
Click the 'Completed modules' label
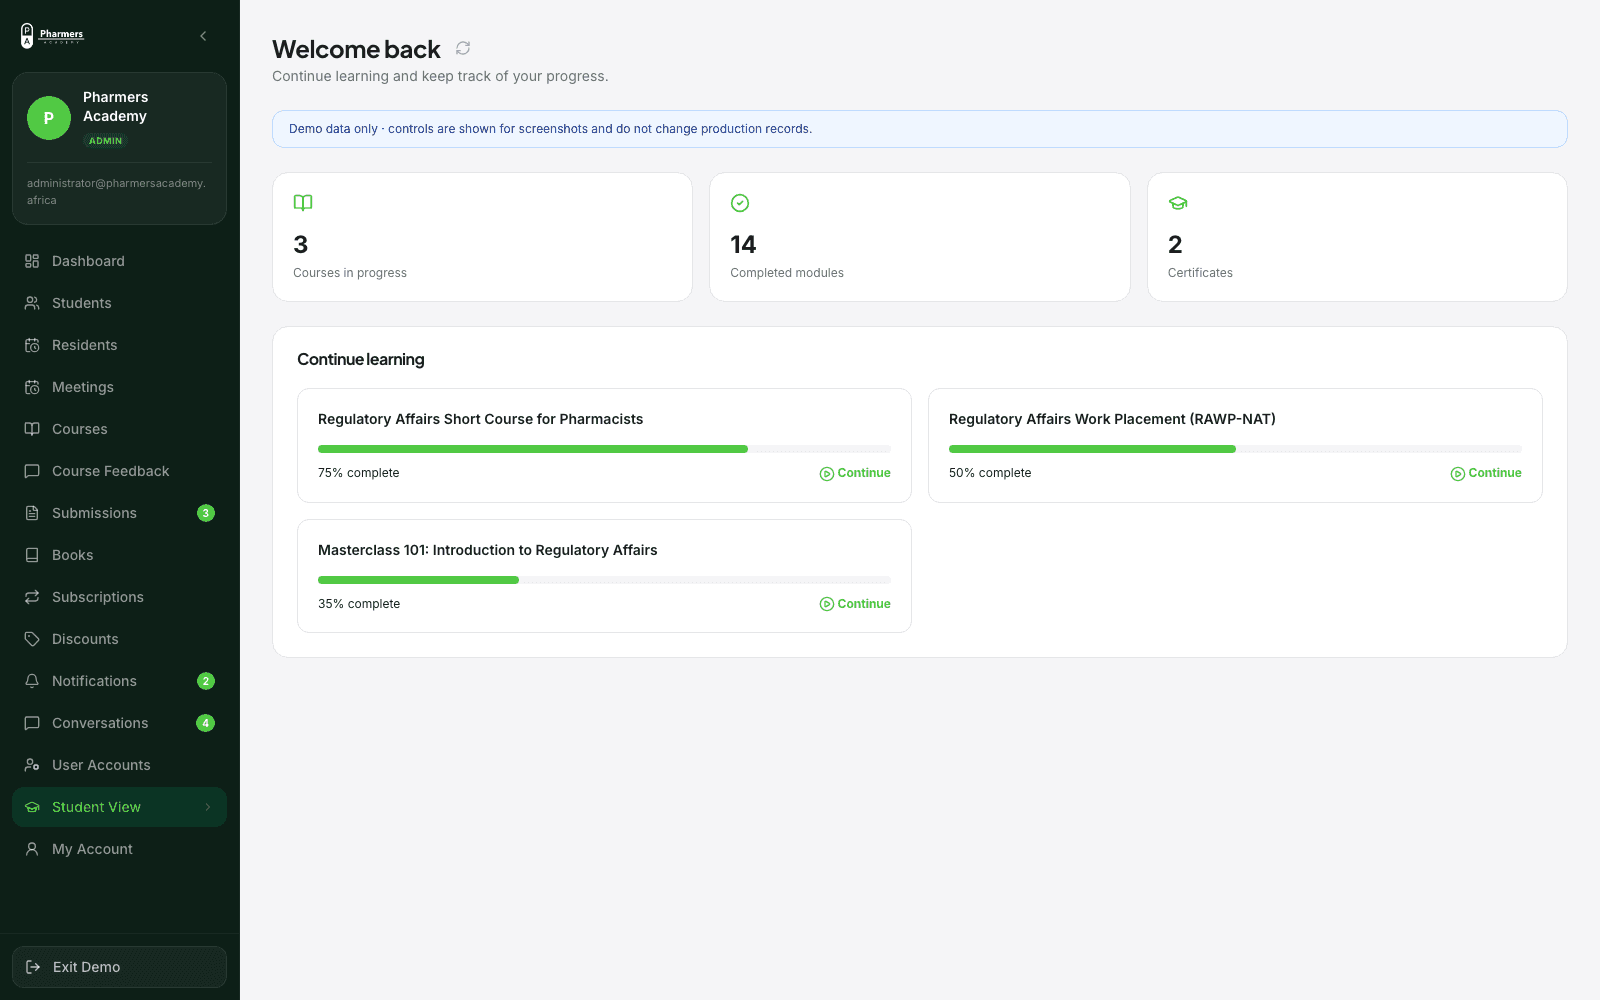[787, 273]
